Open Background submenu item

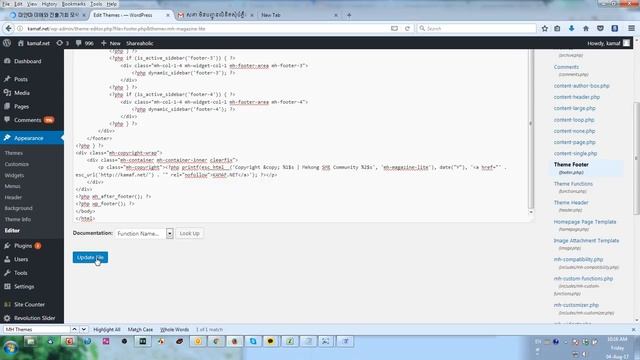tap(18, 208)
